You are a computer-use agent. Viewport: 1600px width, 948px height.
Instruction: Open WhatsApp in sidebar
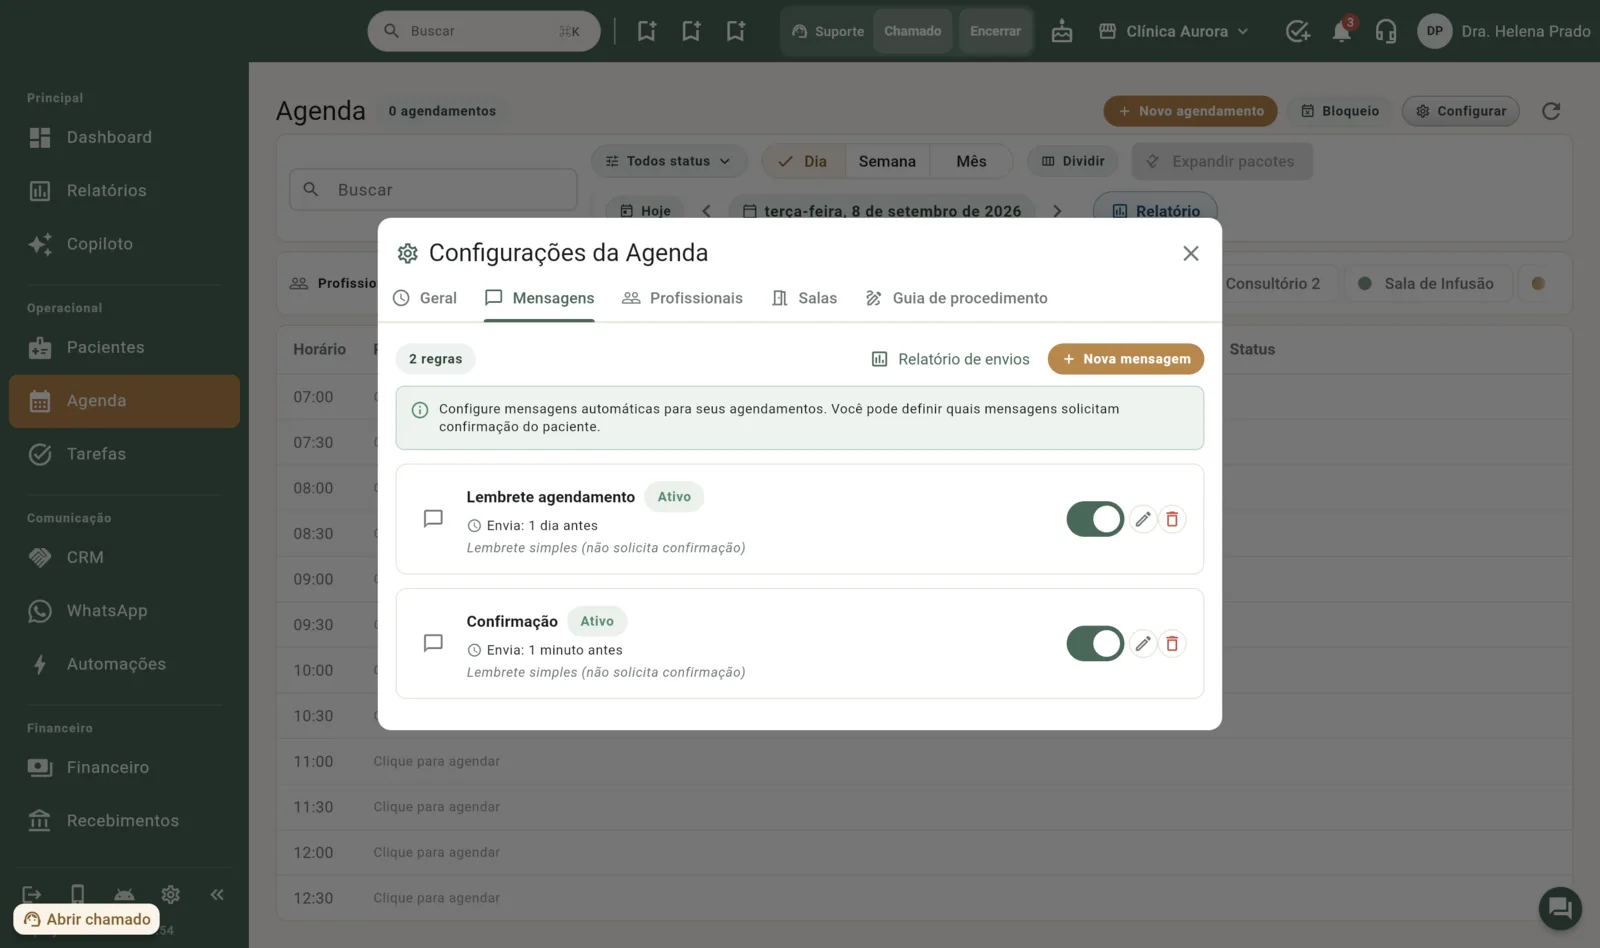pyautogui.click(x=124, y=611)
